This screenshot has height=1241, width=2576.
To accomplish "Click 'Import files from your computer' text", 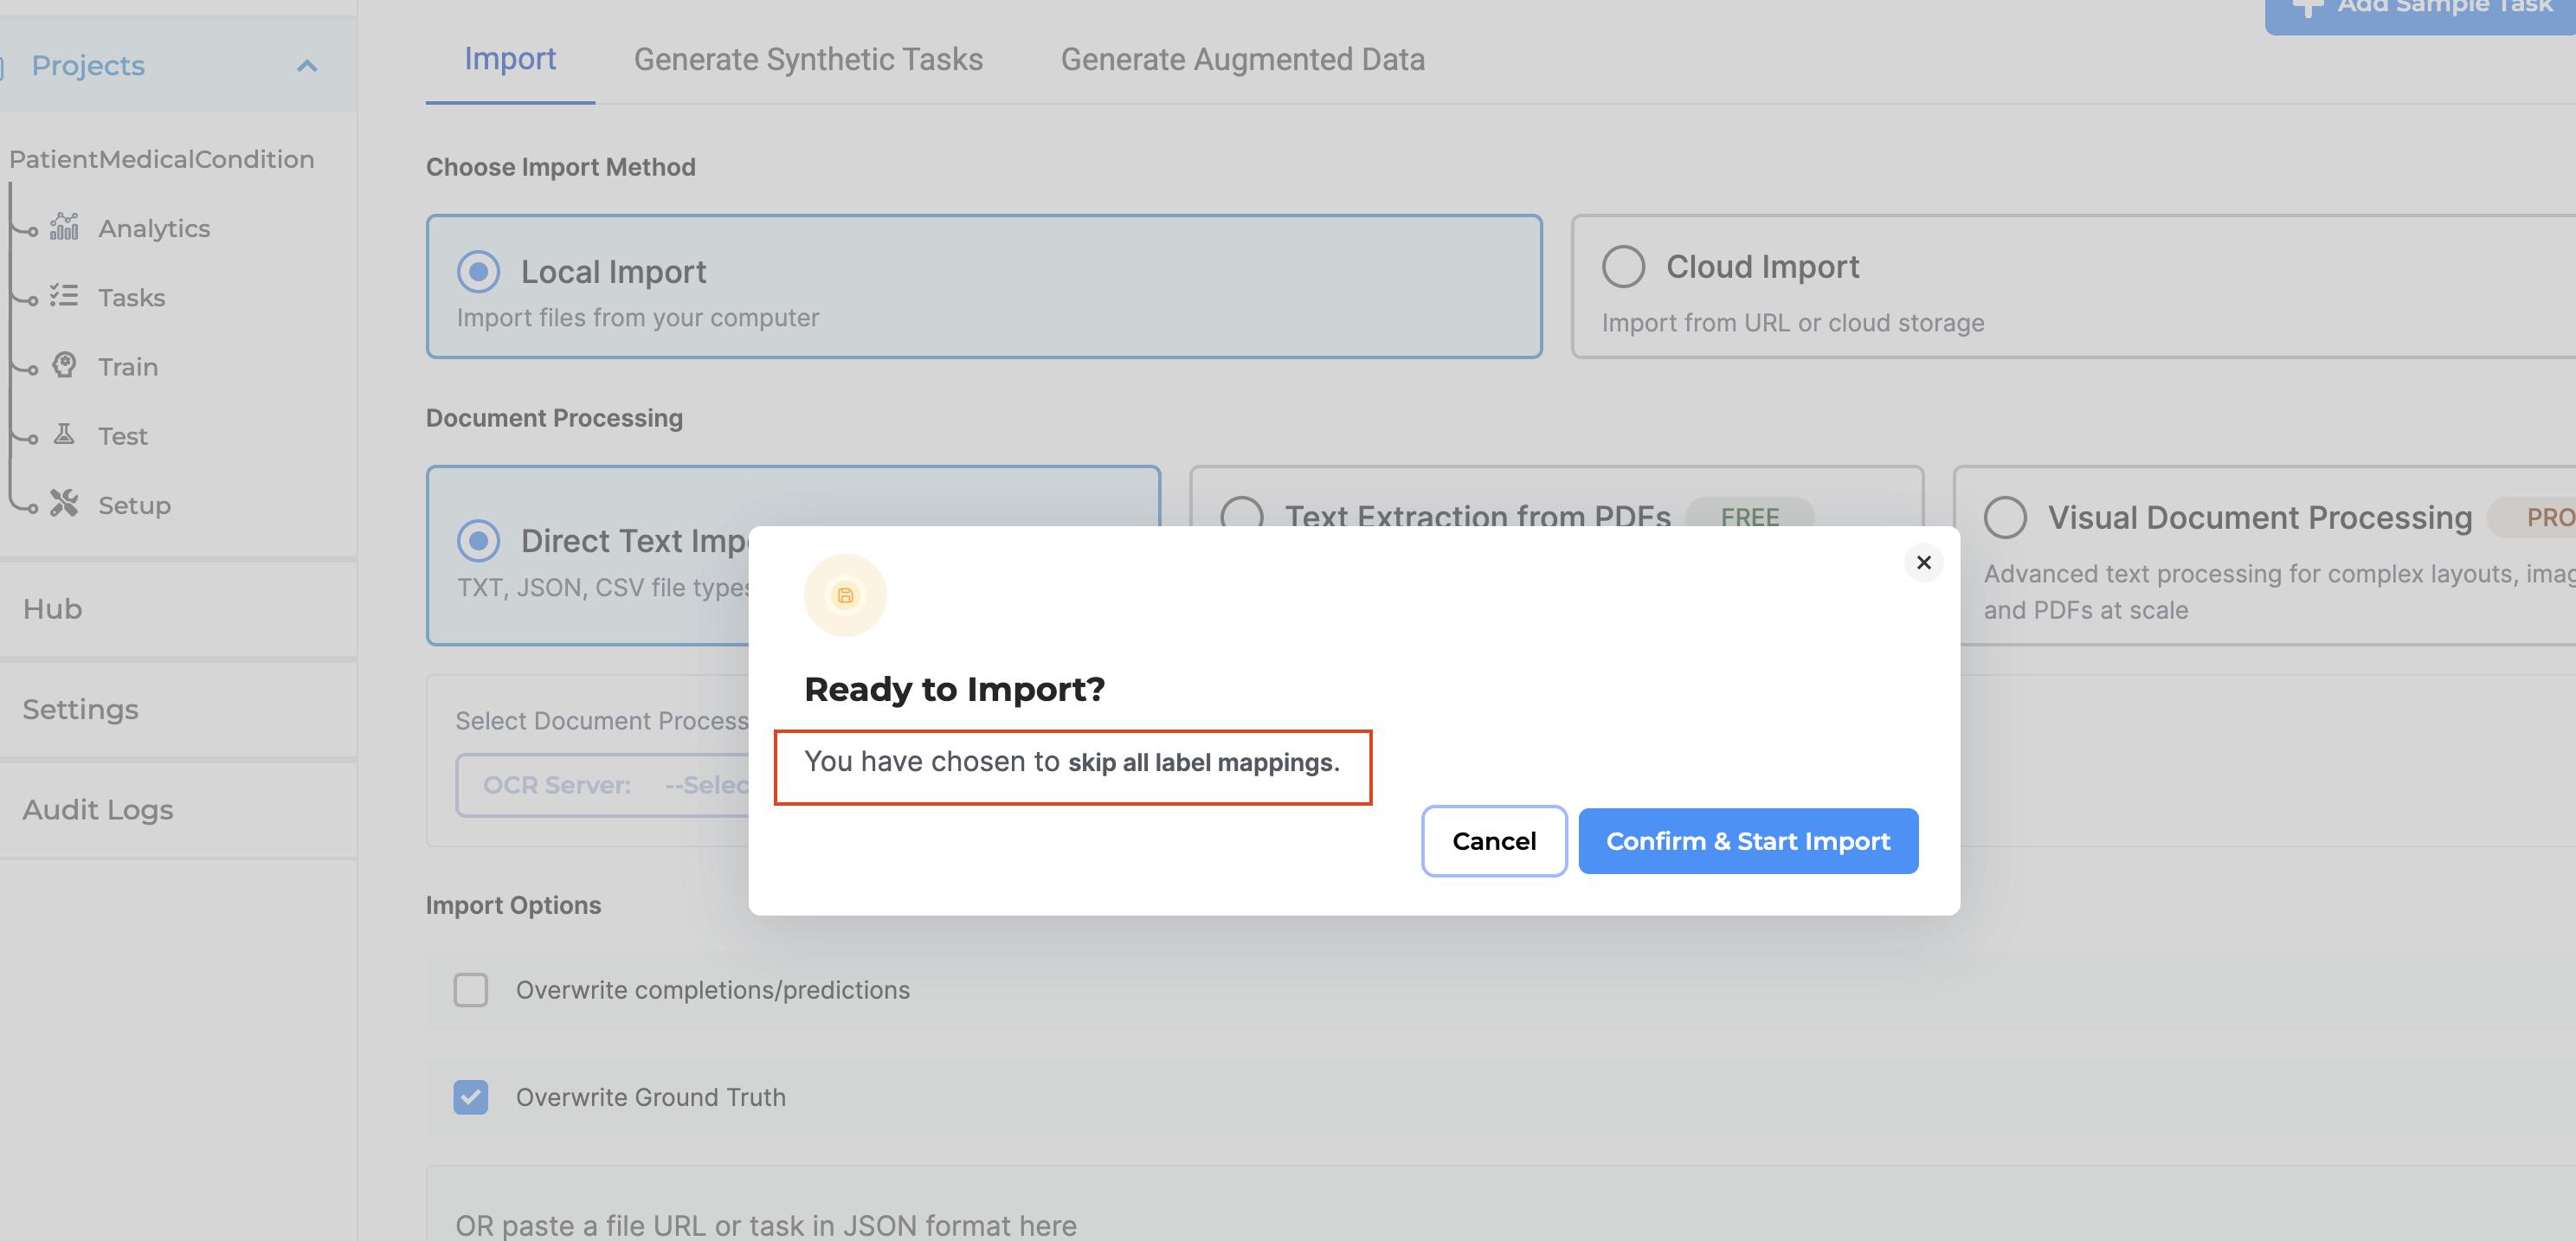I will (x=638, y=318).
